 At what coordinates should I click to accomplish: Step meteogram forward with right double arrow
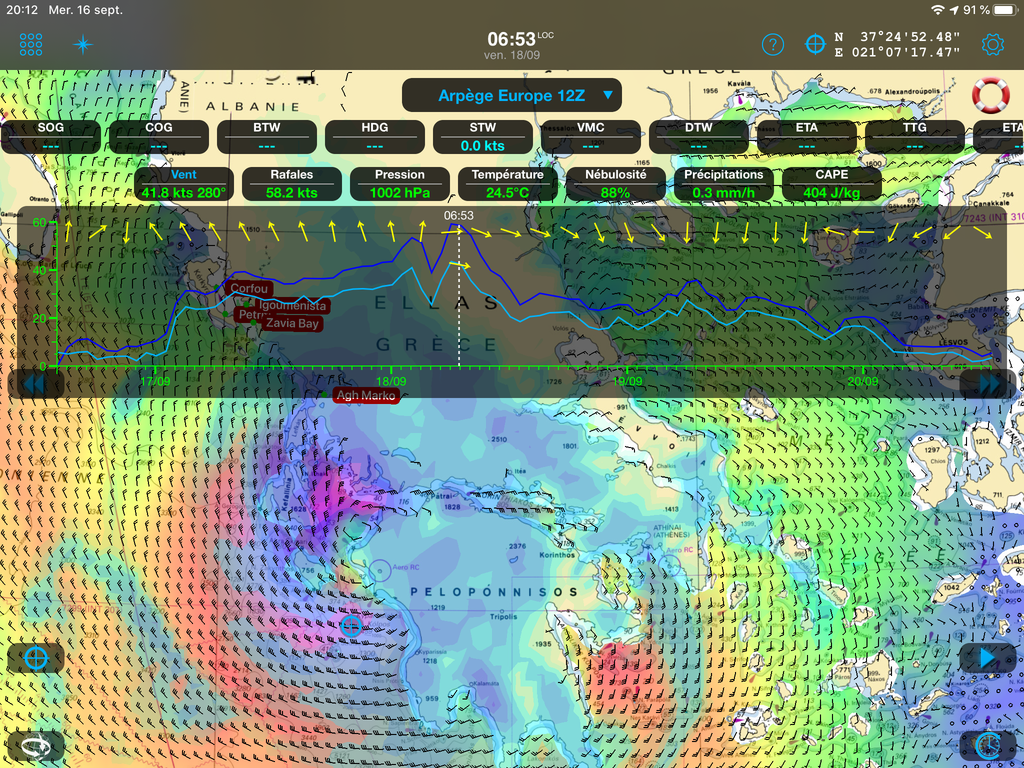pyautogui.click(x=989, y=383)
